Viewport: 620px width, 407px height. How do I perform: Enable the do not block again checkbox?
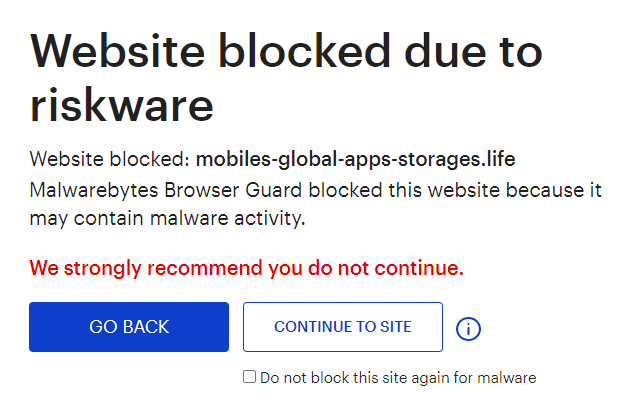(250, 377)
